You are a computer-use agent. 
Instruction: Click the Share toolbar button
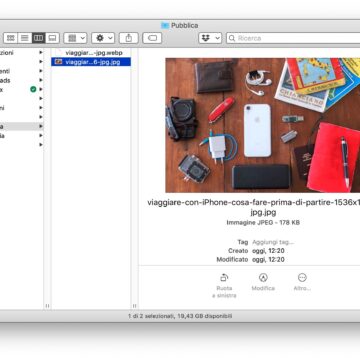129,38
